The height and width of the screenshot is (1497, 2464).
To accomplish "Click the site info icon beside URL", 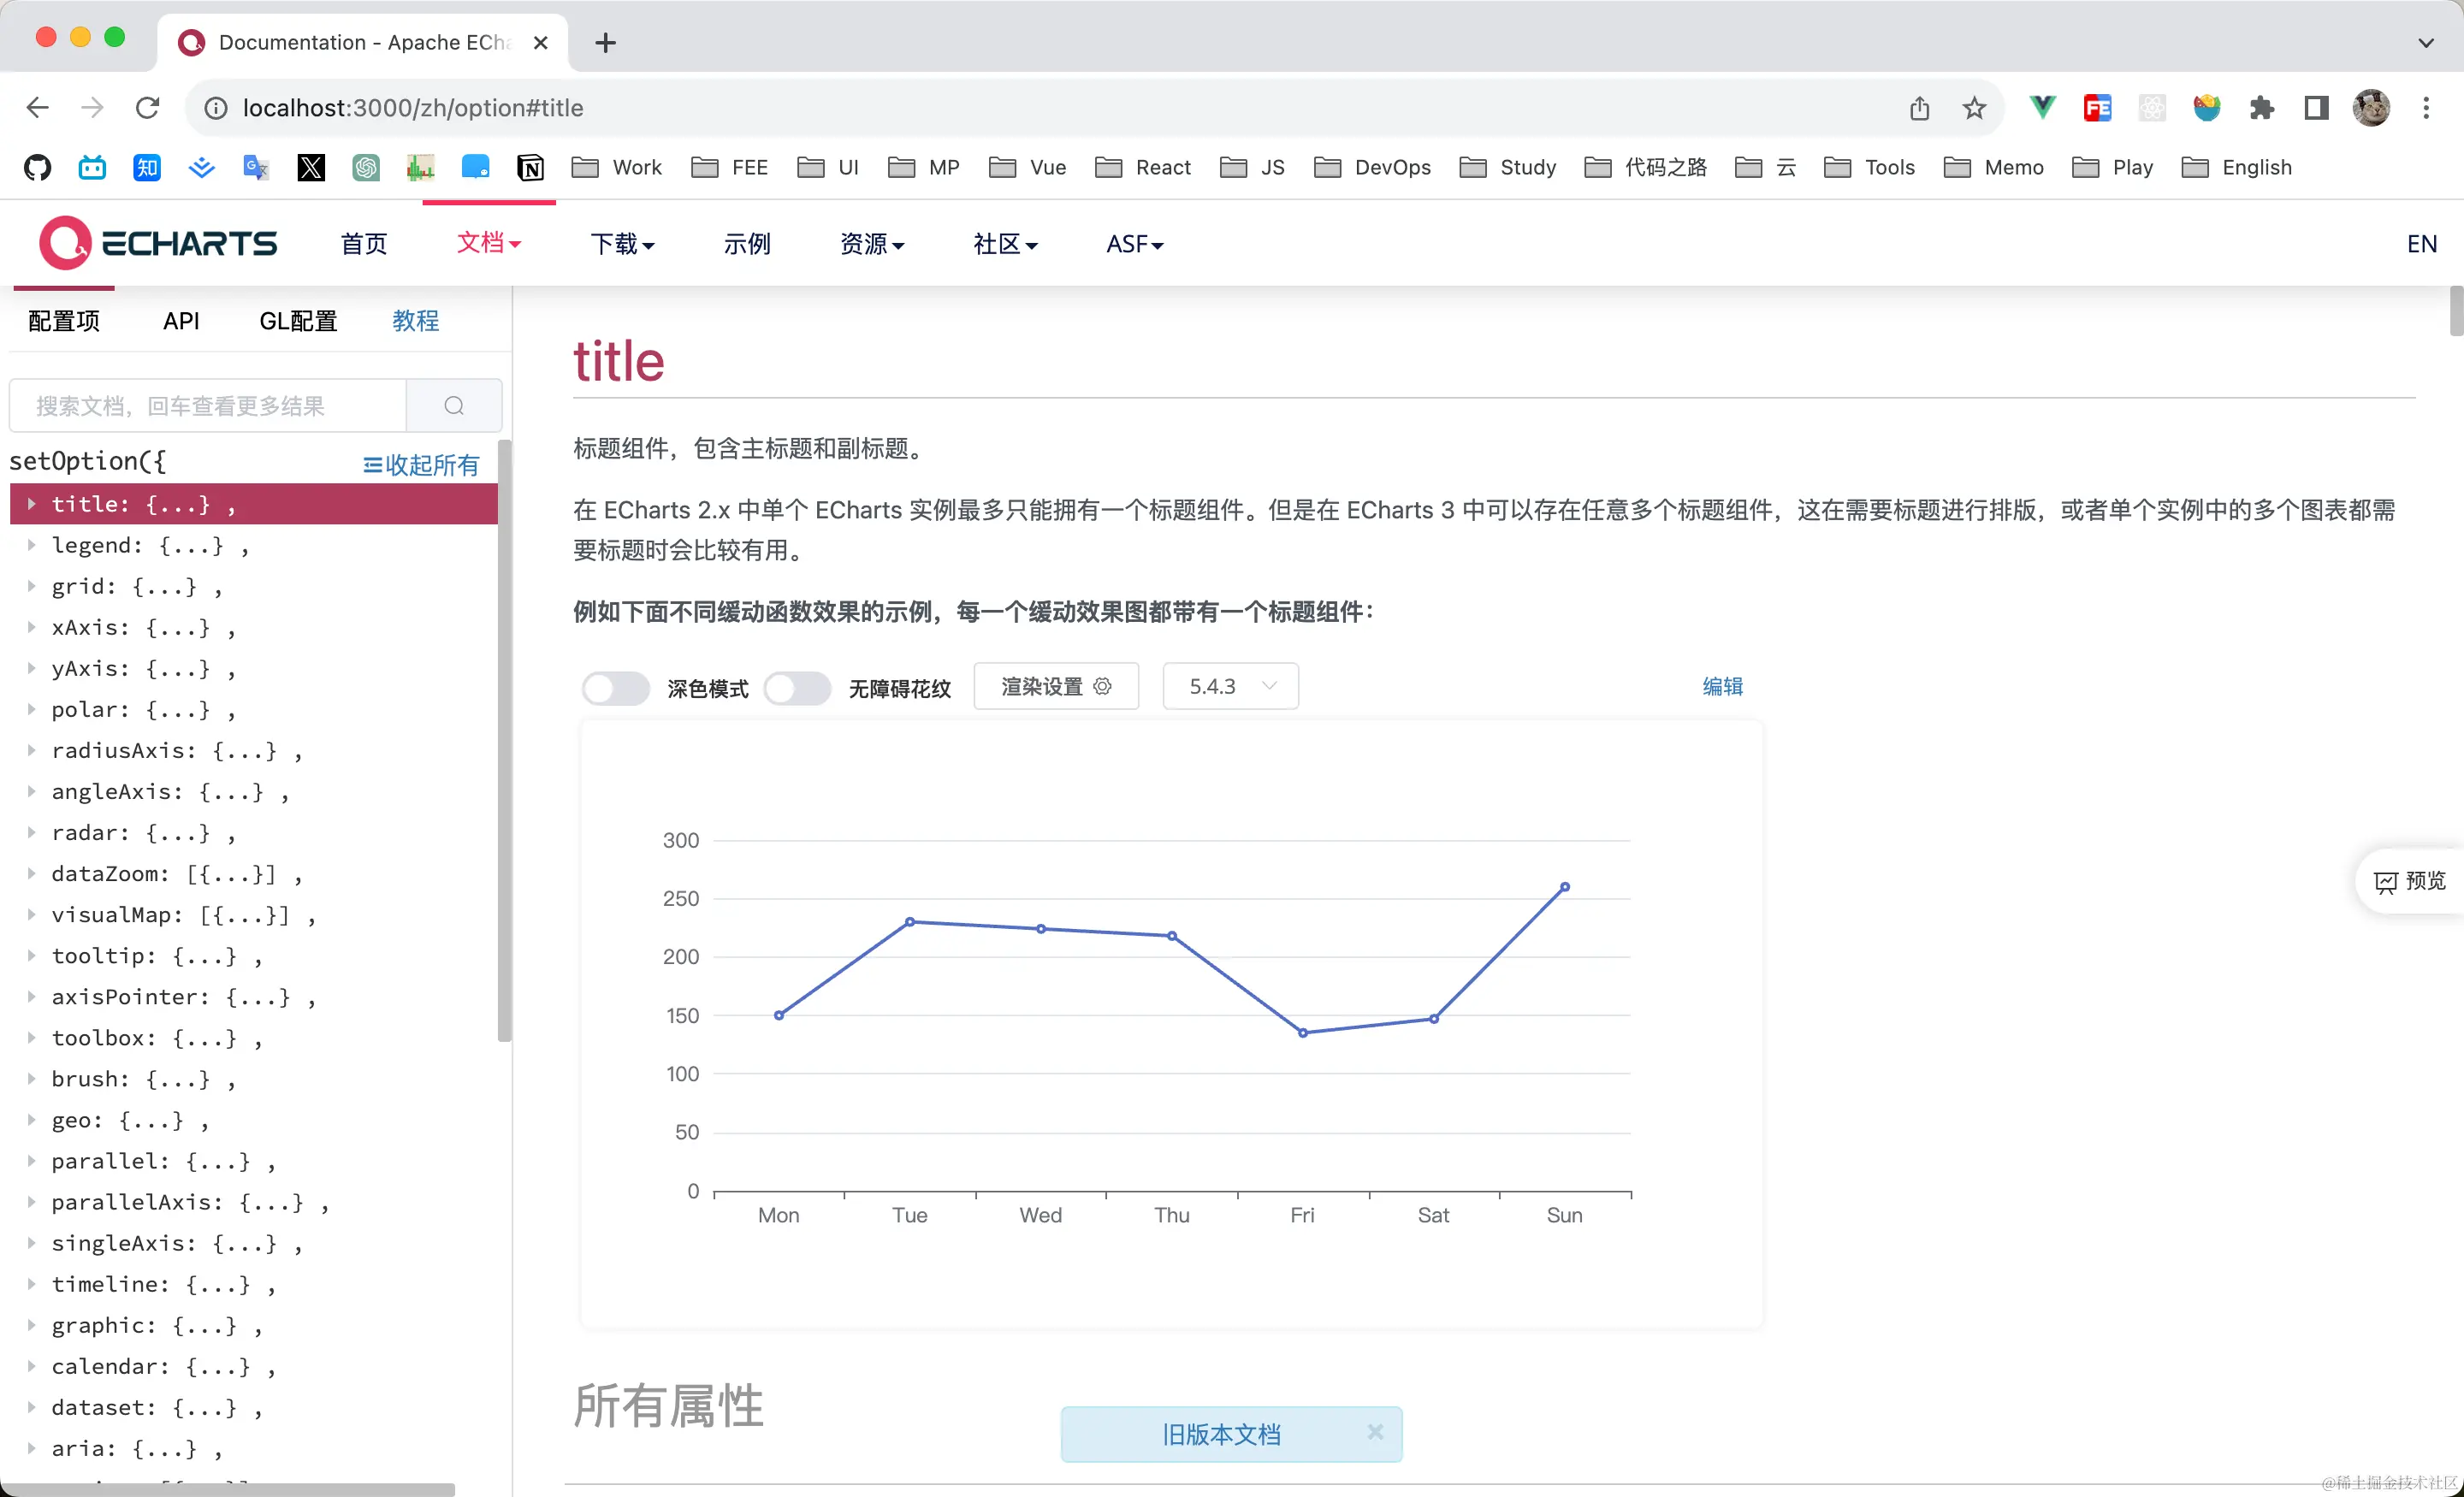I will [216, 108].
